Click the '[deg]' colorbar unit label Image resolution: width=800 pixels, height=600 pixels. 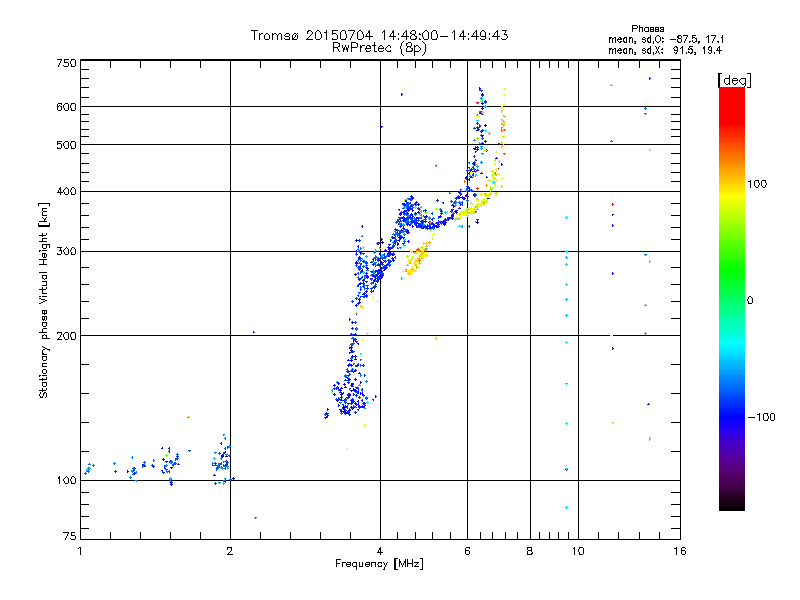pos(734,80)
